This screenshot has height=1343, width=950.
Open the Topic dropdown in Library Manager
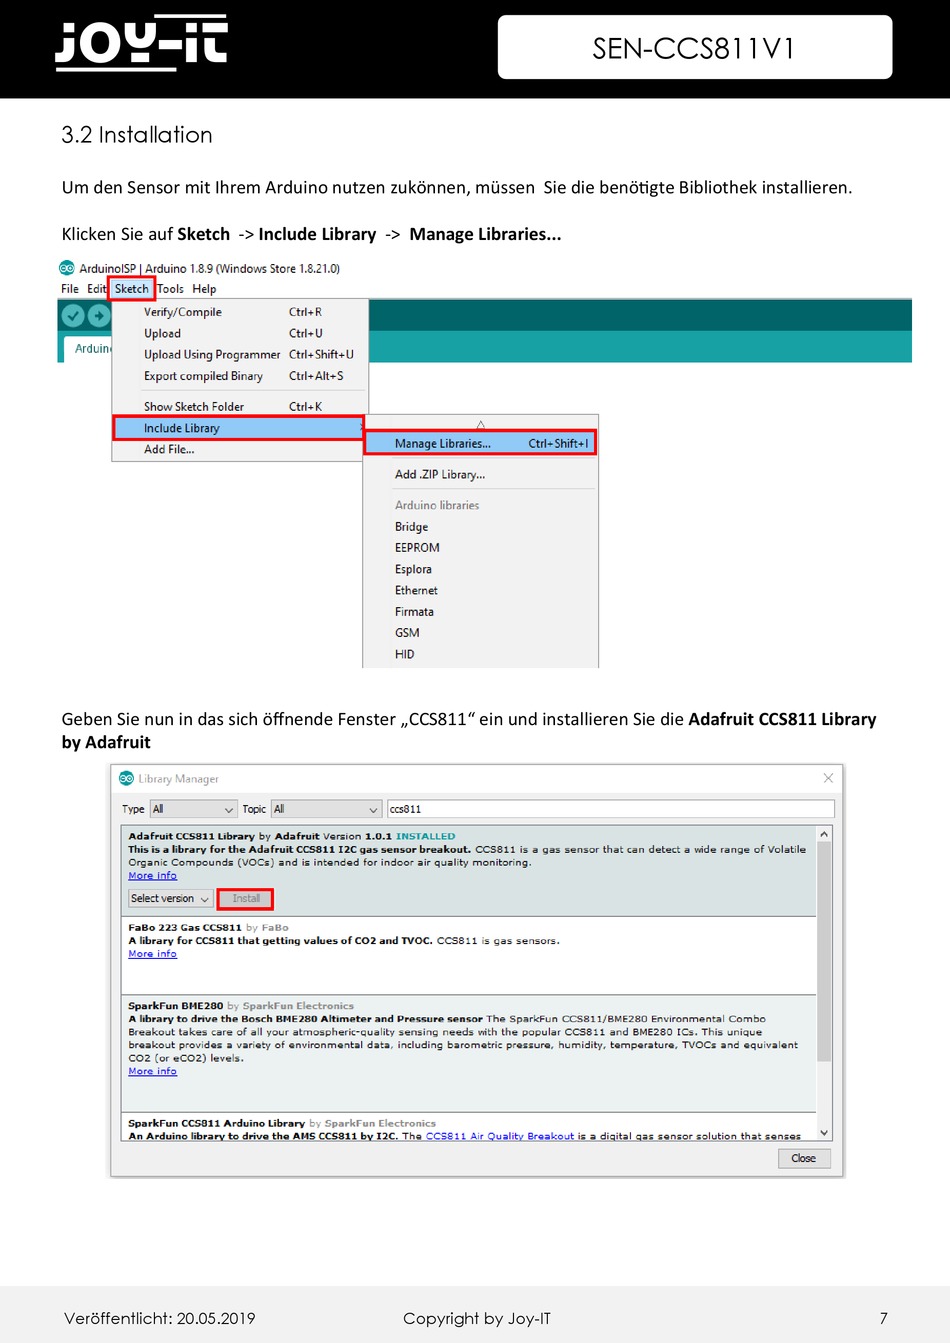(x=326, y=809)
